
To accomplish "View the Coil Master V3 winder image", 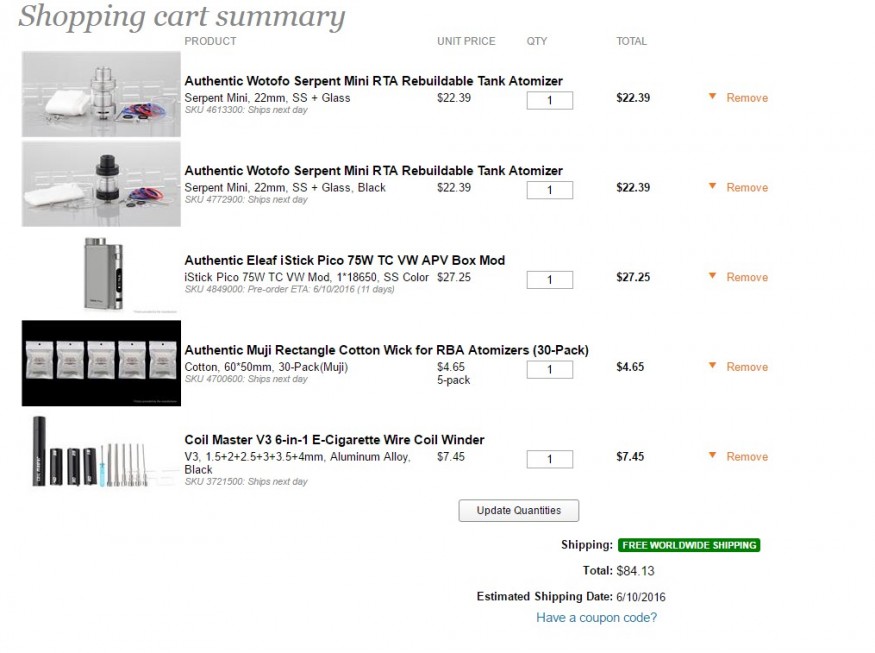I will pos(101,452).
